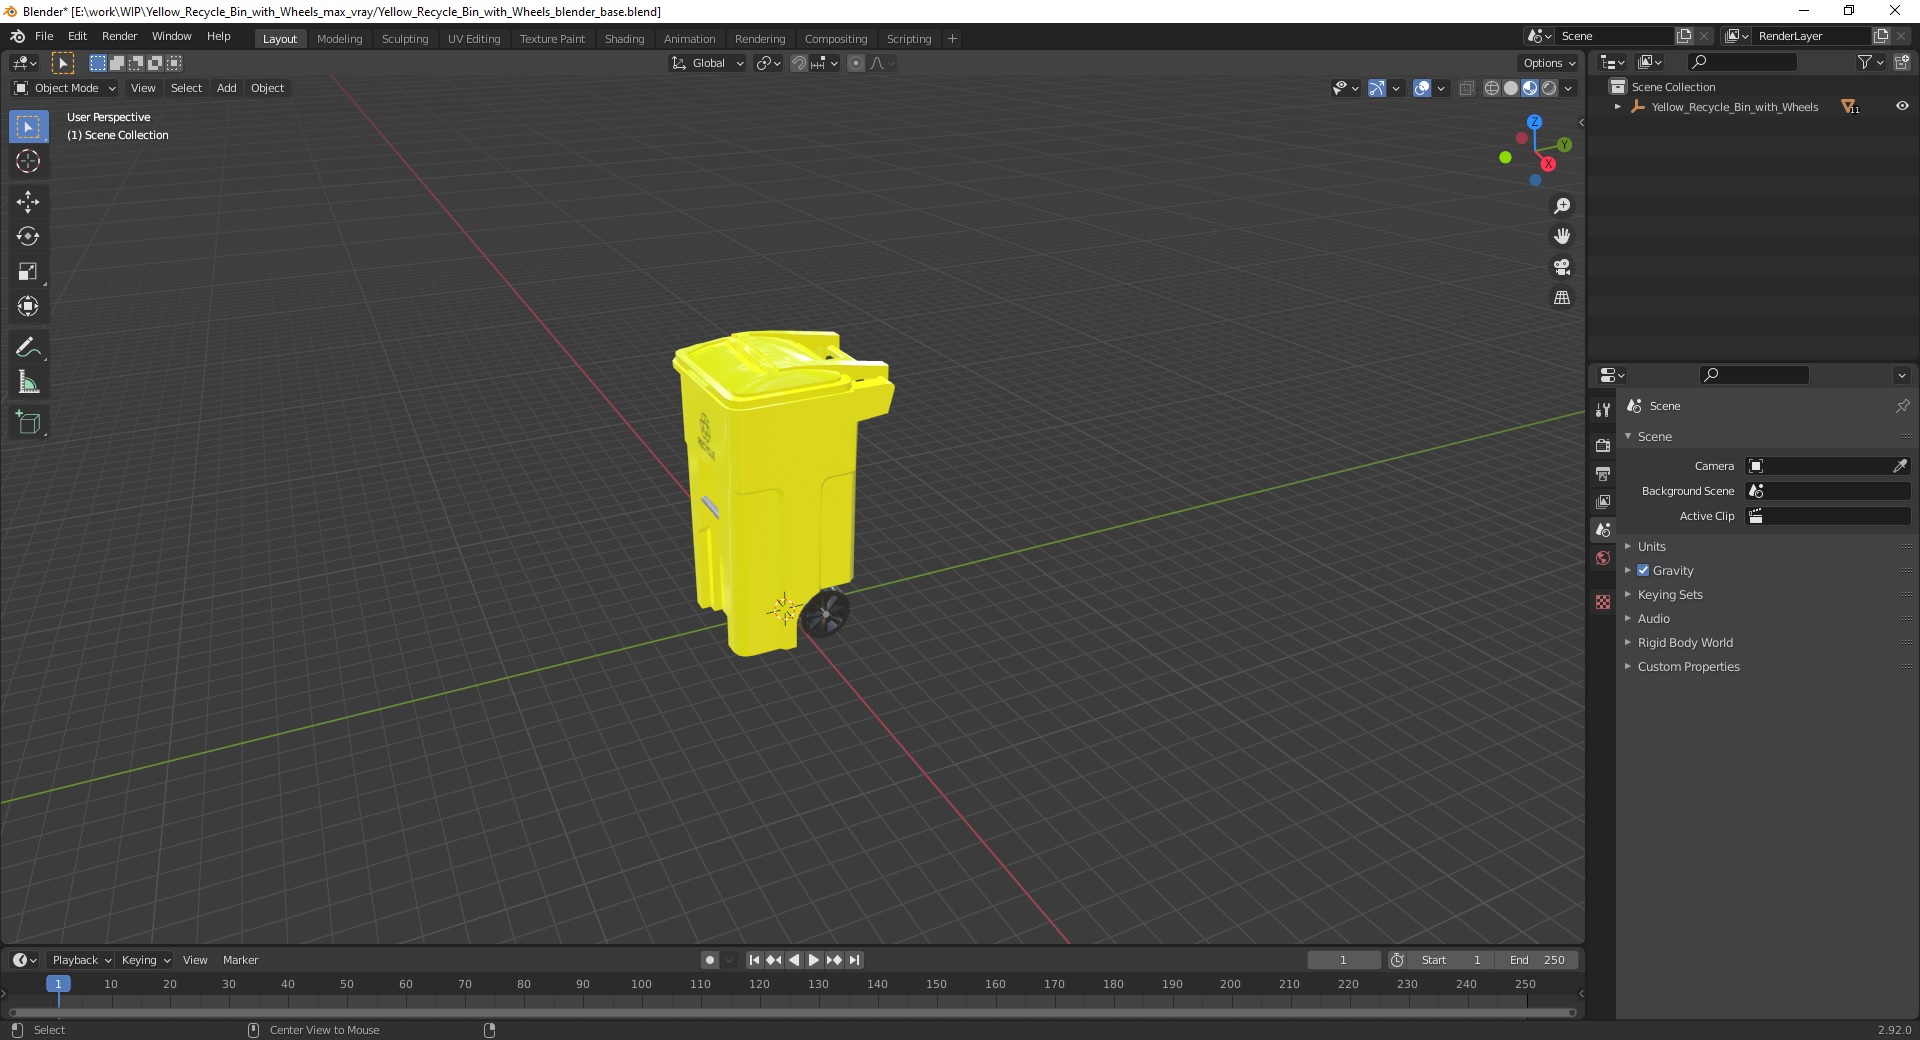This screenshot has width=1920, height=1040.
Task: Switch to rendered viewport shading
Action: coord(1549,88)
